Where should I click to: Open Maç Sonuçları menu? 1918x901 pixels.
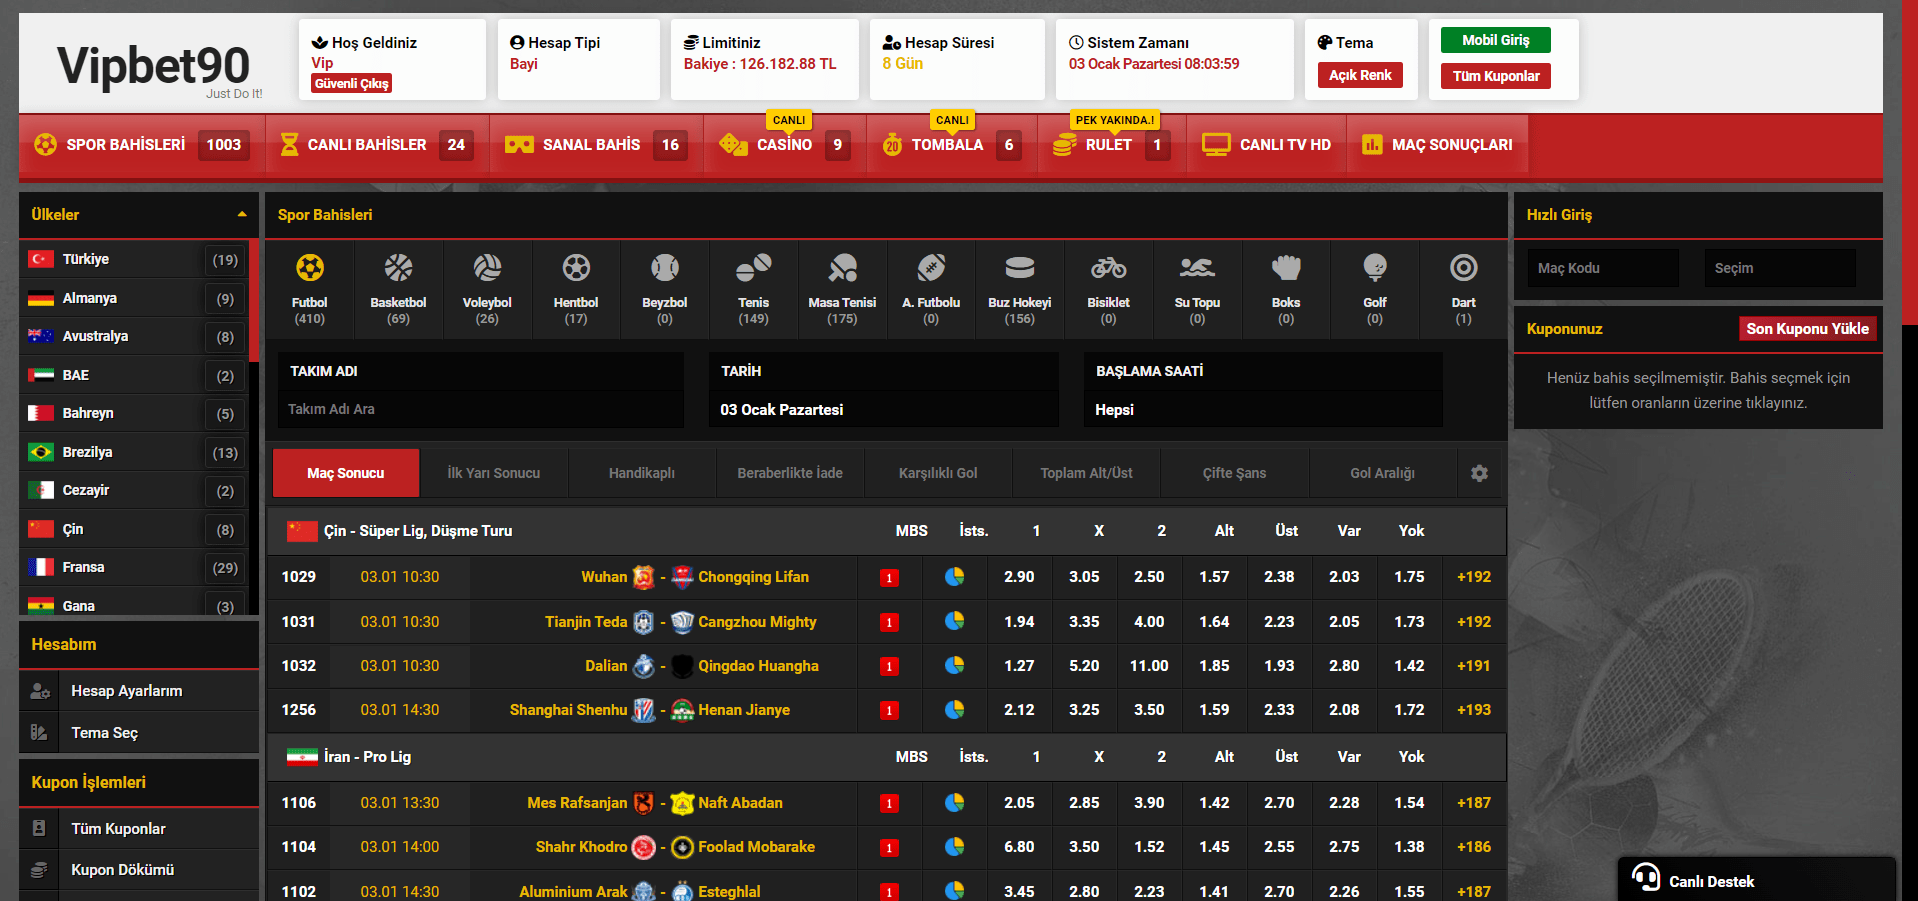1437,145
